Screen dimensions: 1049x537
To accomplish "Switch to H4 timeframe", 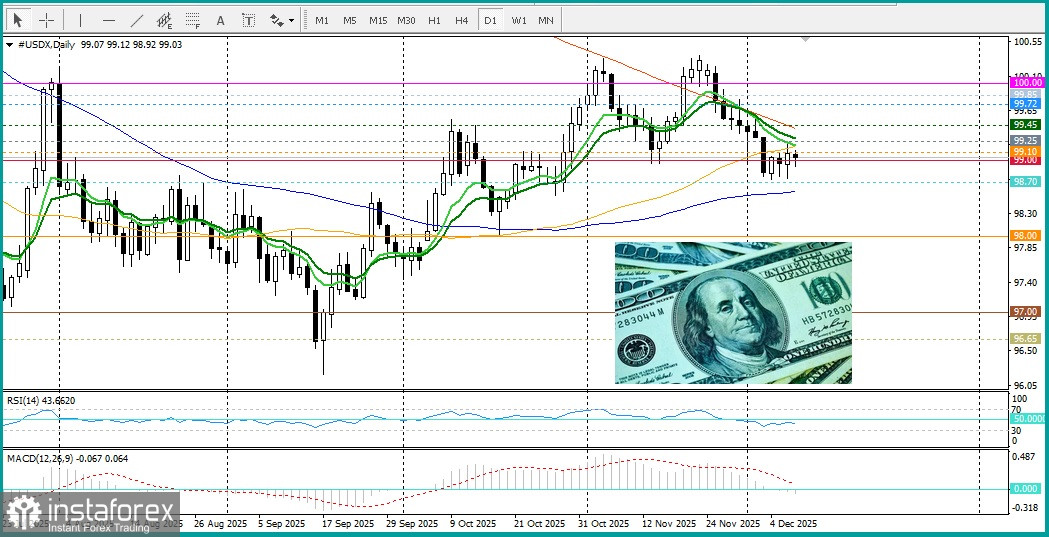I will tap(462, 21).
